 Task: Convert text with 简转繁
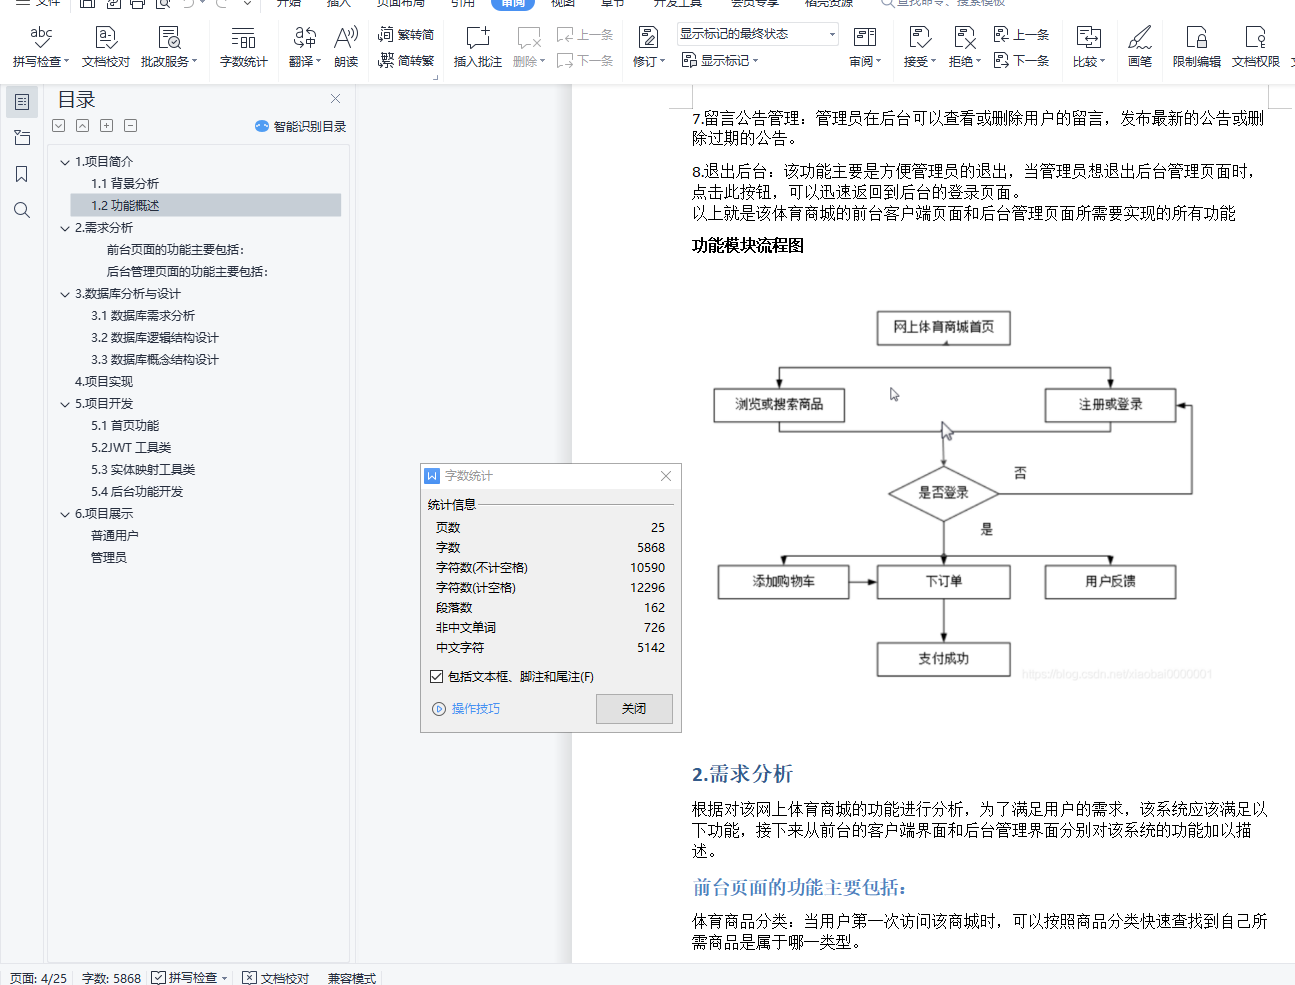[x=406, y=60]
